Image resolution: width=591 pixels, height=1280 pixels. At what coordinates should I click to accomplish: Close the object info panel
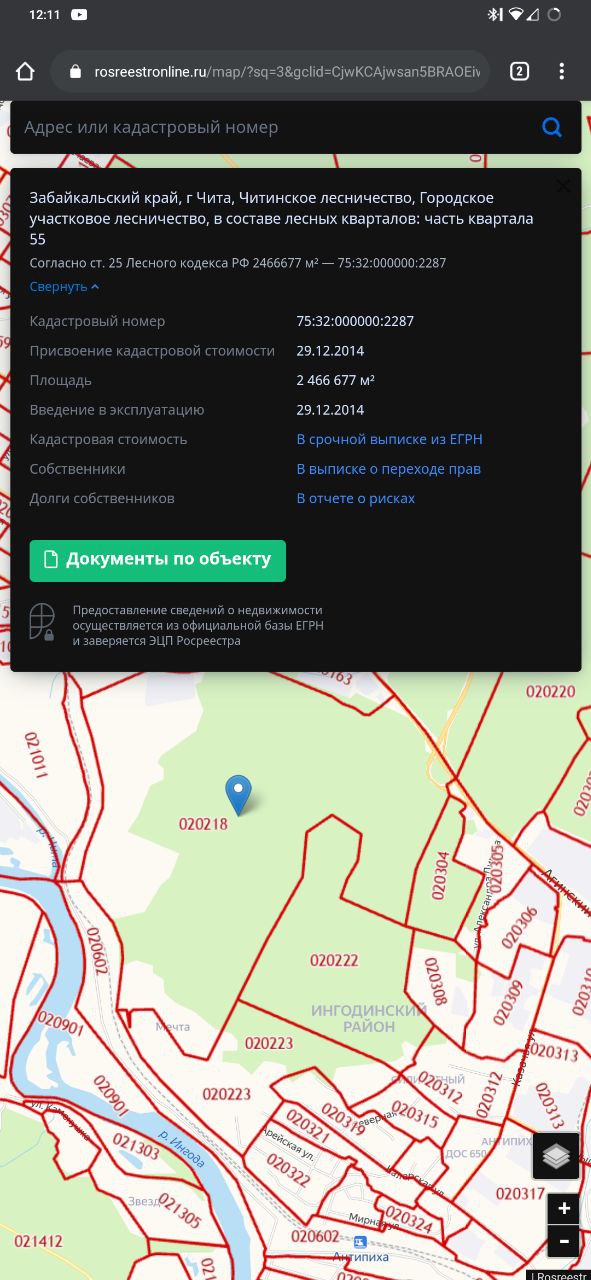click(563, 186)
